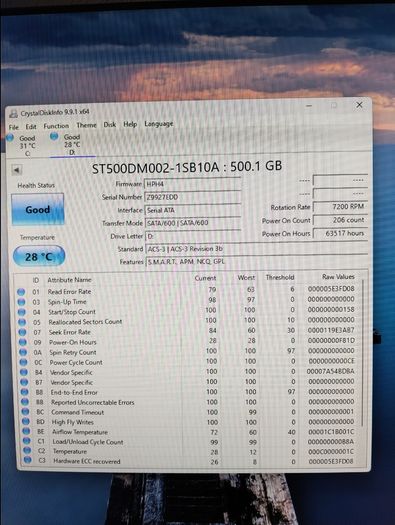Click the status icon for Command Timeout

[25, 412]
